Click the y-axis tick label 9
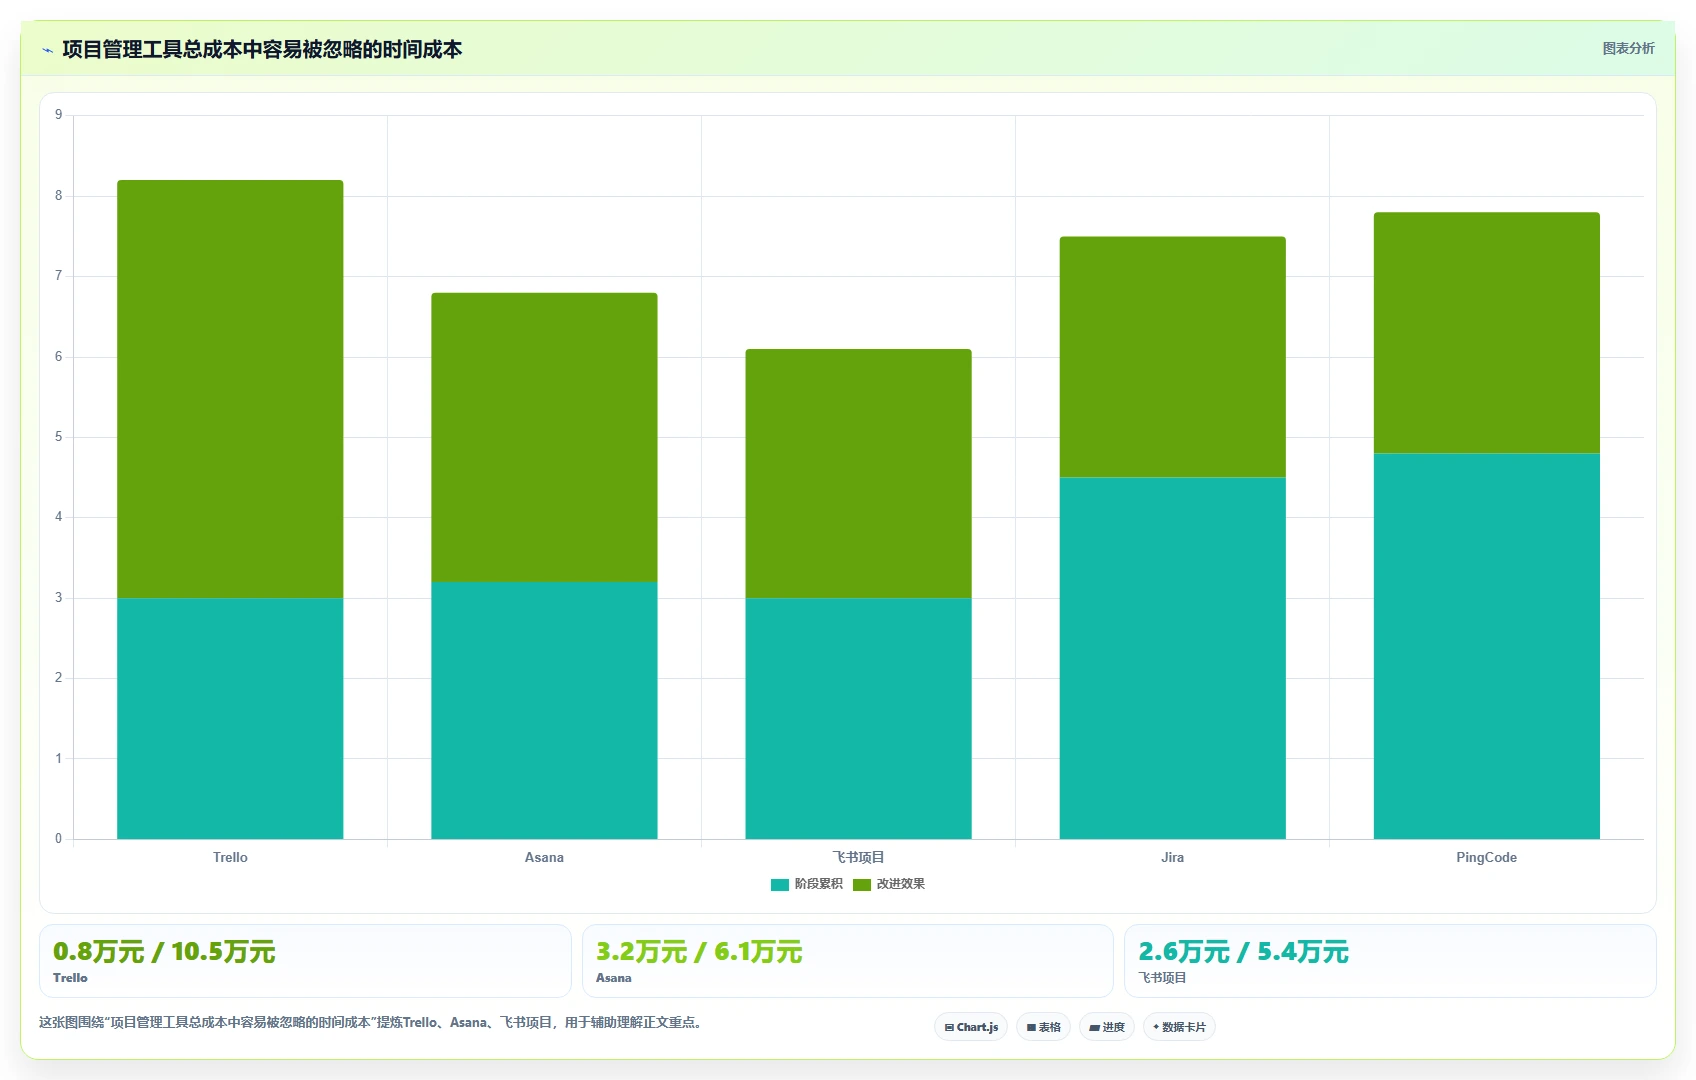Viewport: 1696px width, 1080px height. (x=59, y=115)
